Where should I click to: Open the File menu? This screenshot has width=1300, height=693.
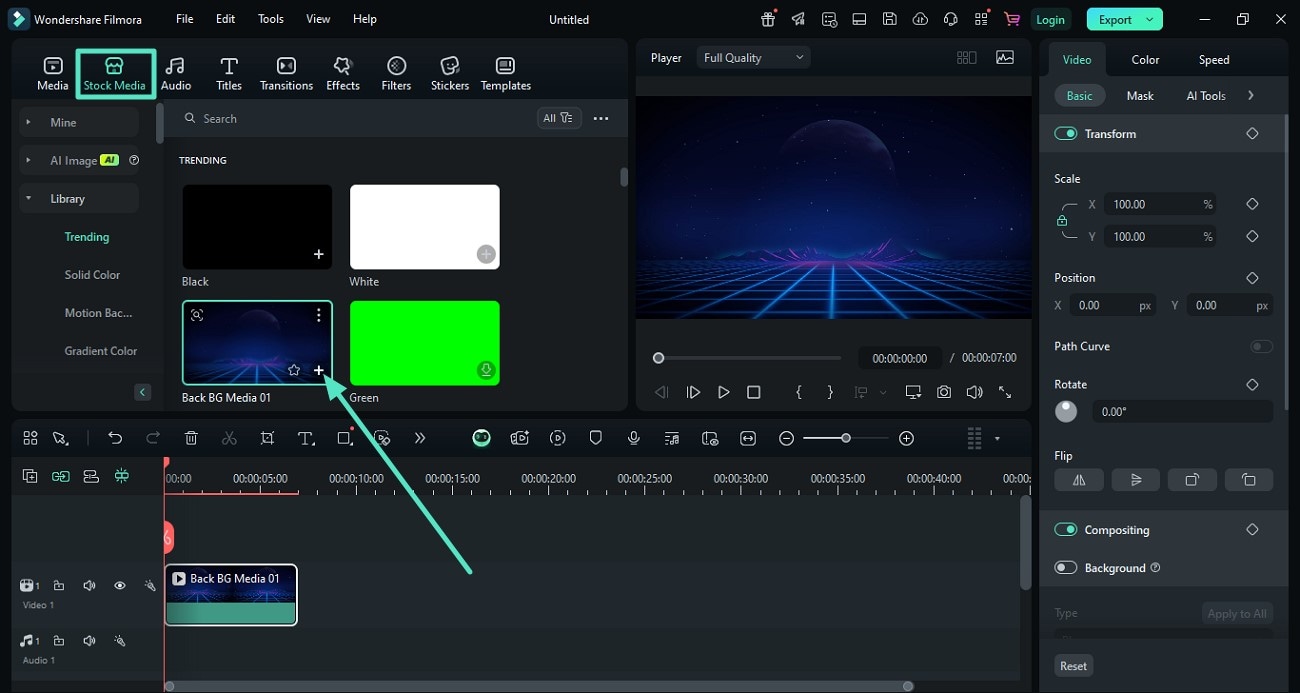(x=185, y=19)
